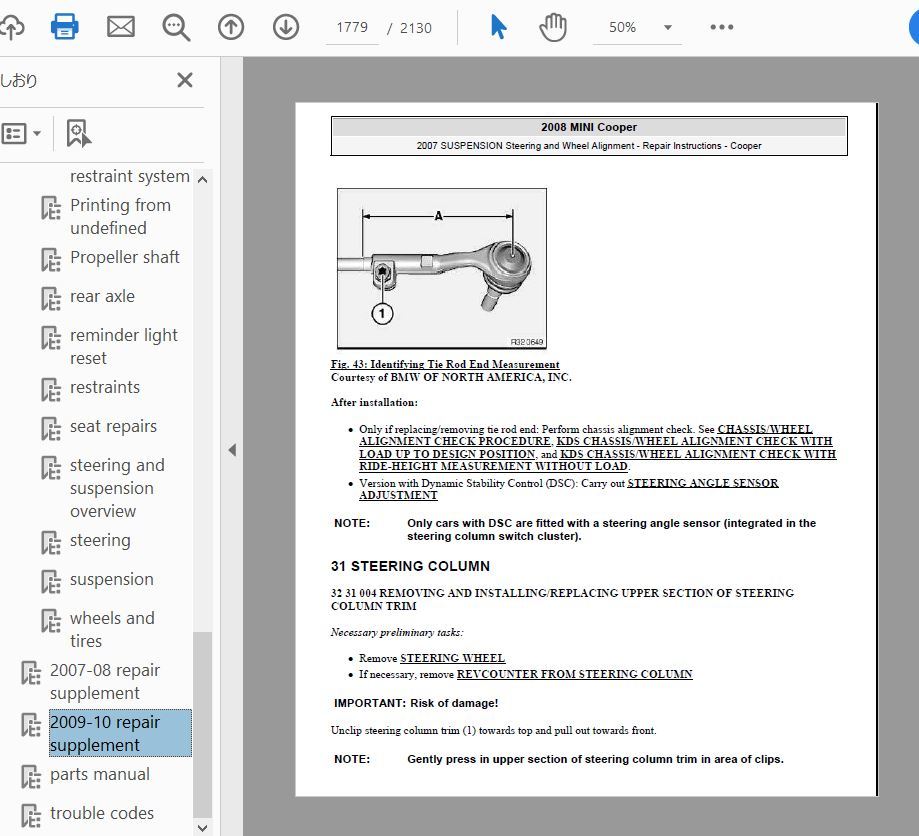Click bookmark icon beside reminder light reset
Screen dimensions: 919x836
tap(51, 338)
